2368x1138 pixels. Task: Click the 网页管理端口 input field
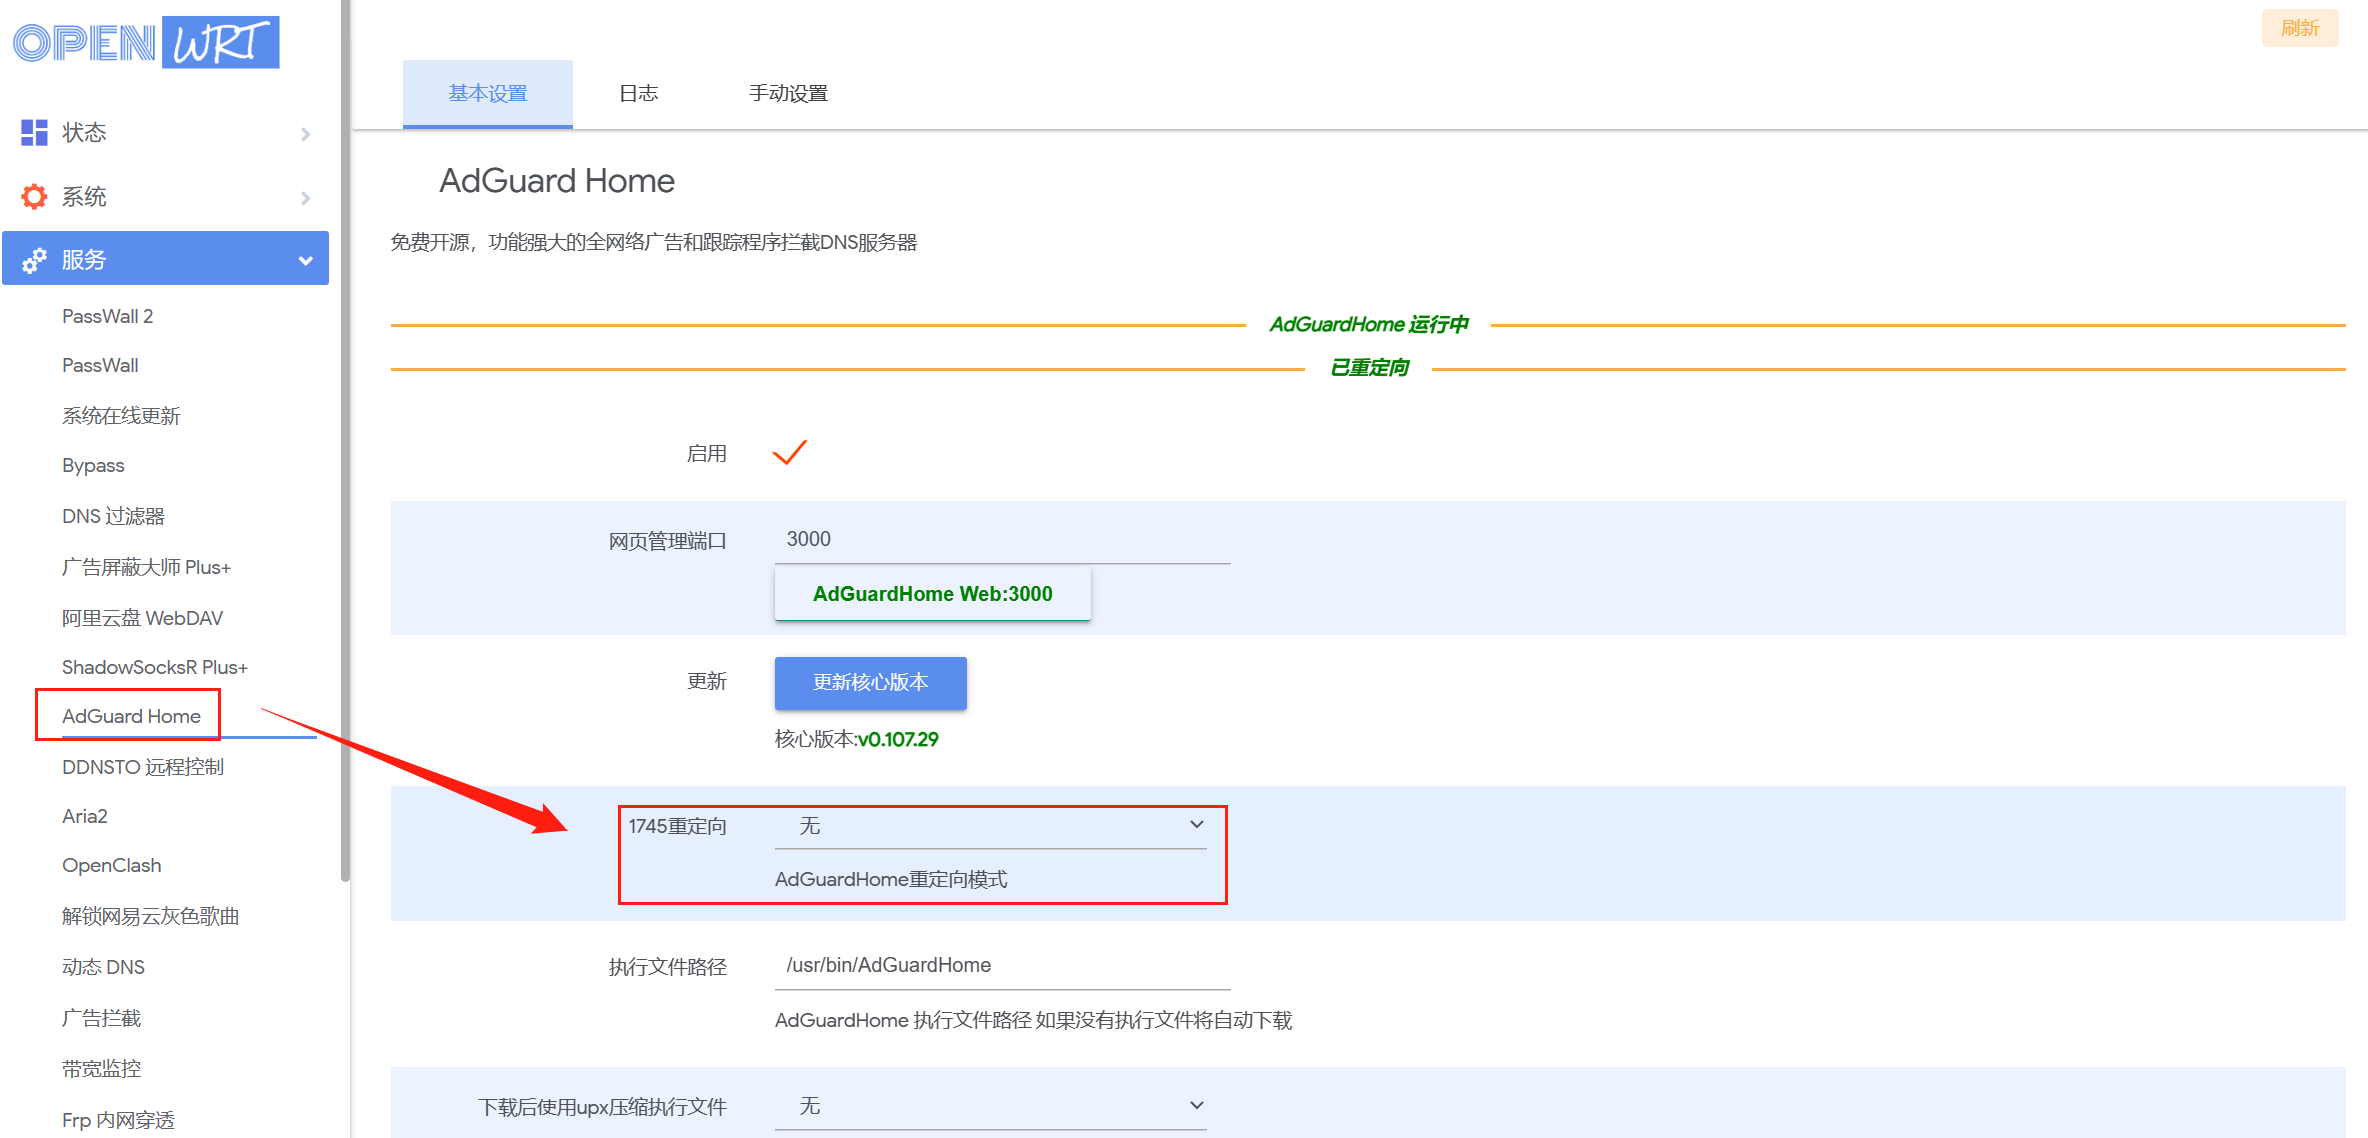pos(1002,540)
